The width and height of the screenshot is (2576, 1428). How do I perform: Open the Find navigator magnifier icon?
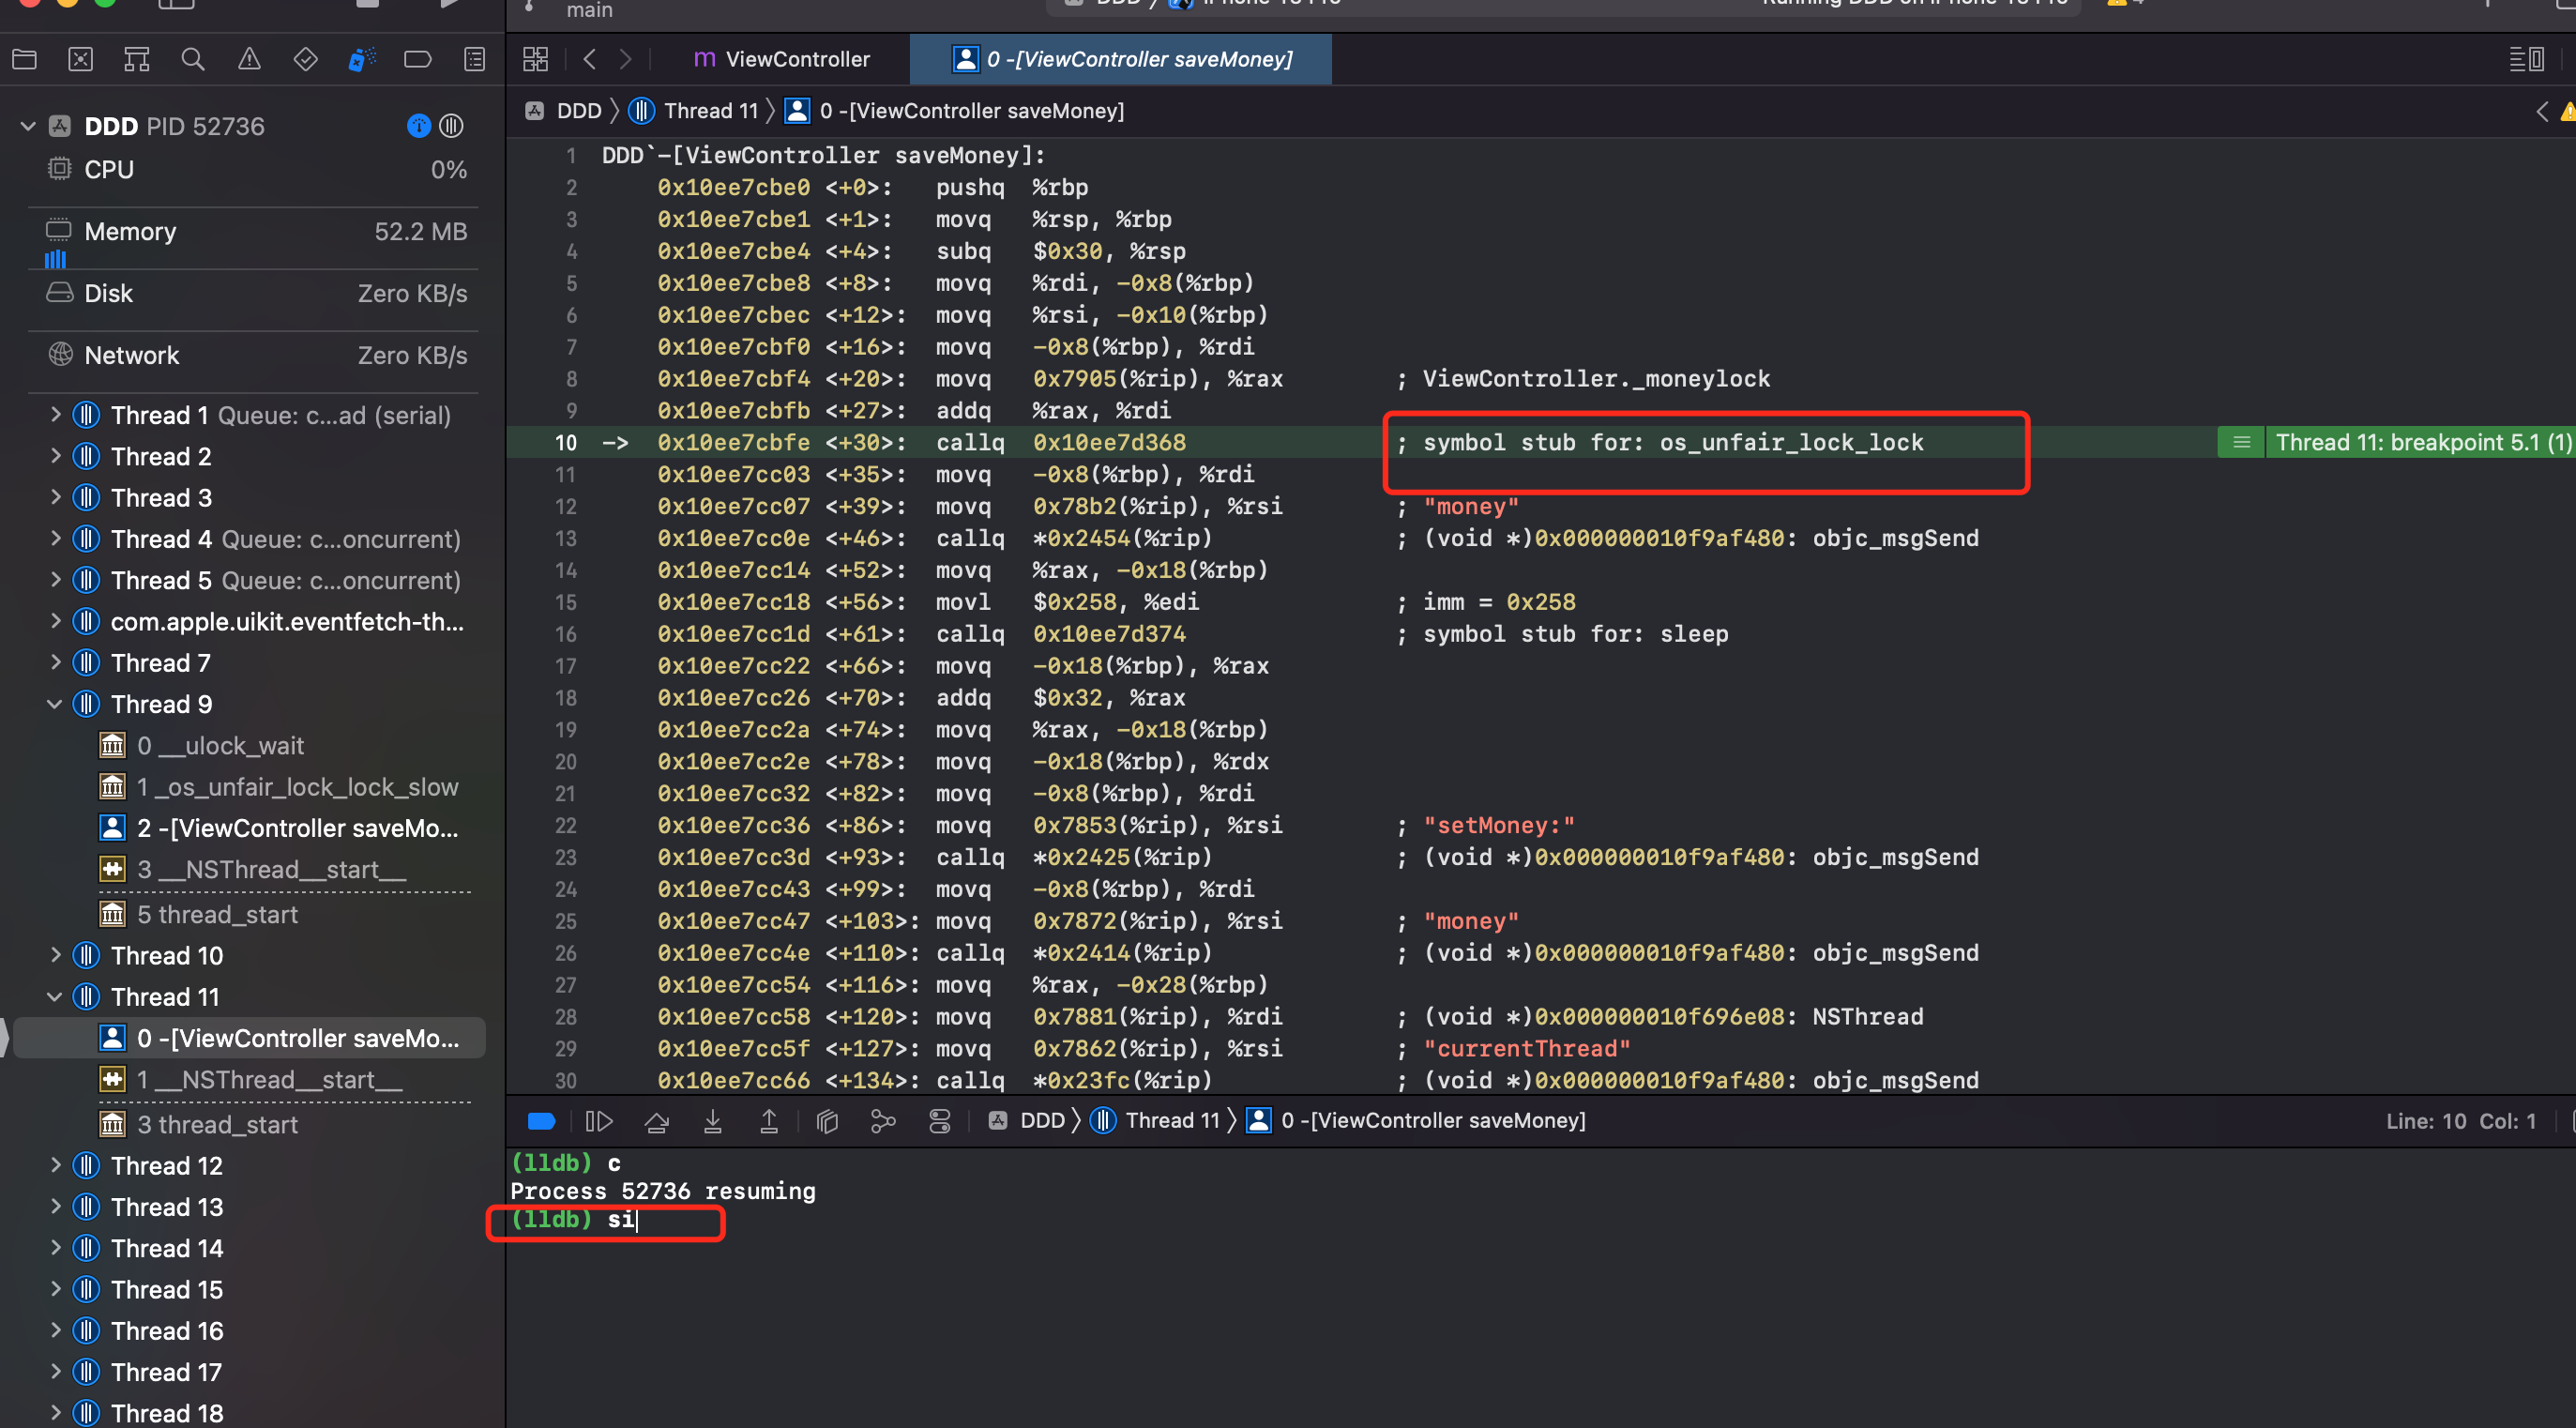pyautogui.click(x=193, y=59)
